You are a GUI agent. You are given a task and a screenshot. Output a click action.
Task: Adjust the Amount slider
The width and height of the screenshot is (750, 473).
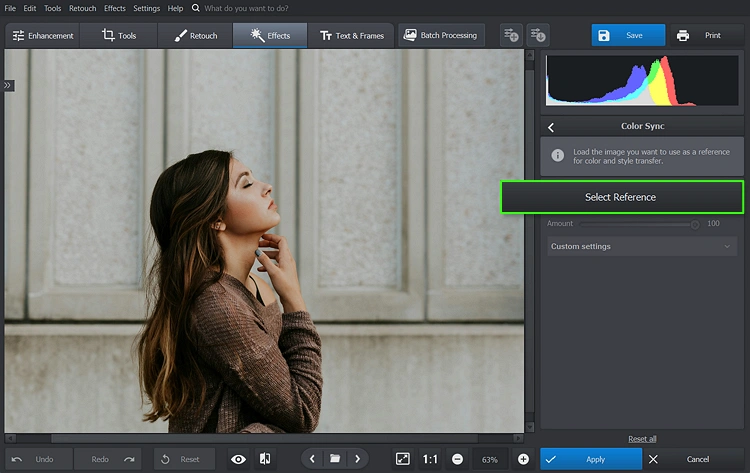pyautogui.click(x=640, y=224)
